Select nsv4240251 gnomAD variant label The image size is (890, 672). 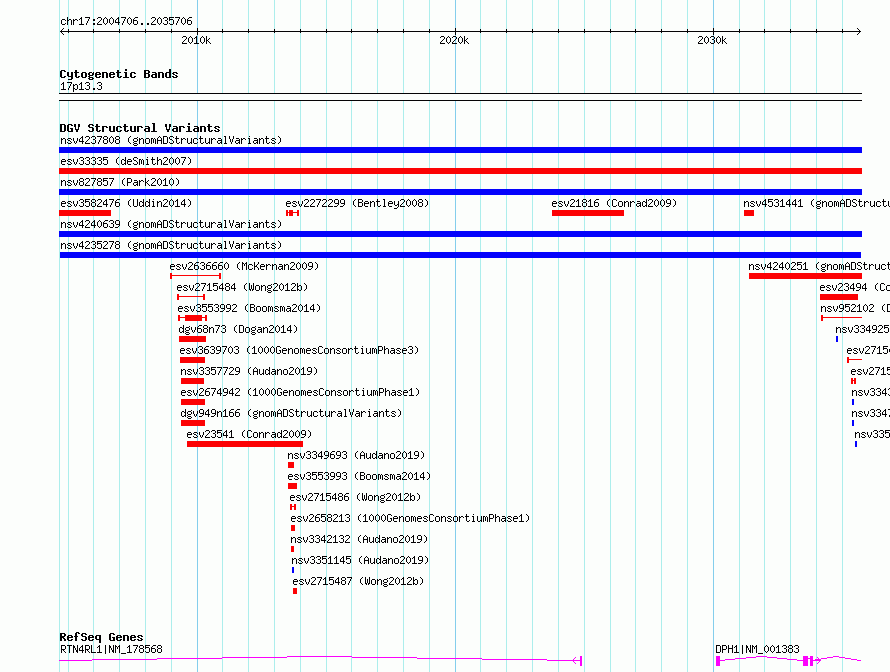[819, 266]
